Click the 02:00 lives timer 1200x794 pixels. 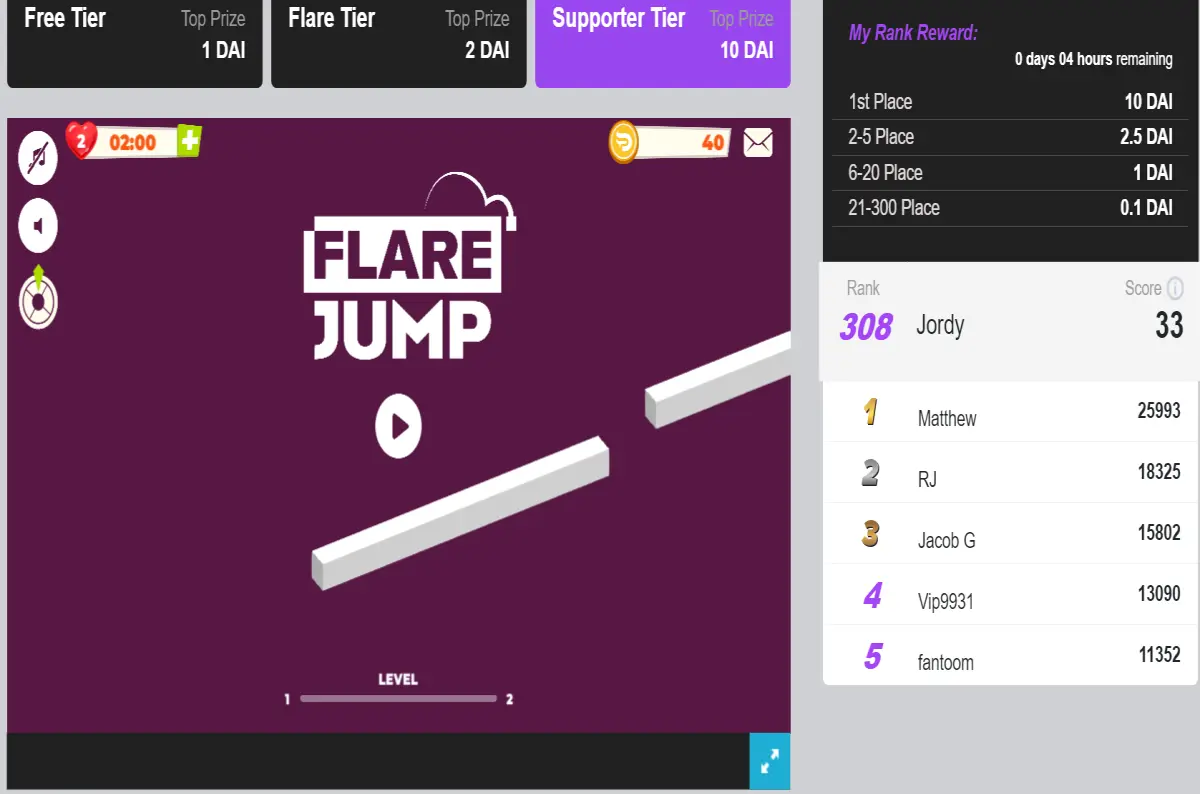click(x=133, y=142)
